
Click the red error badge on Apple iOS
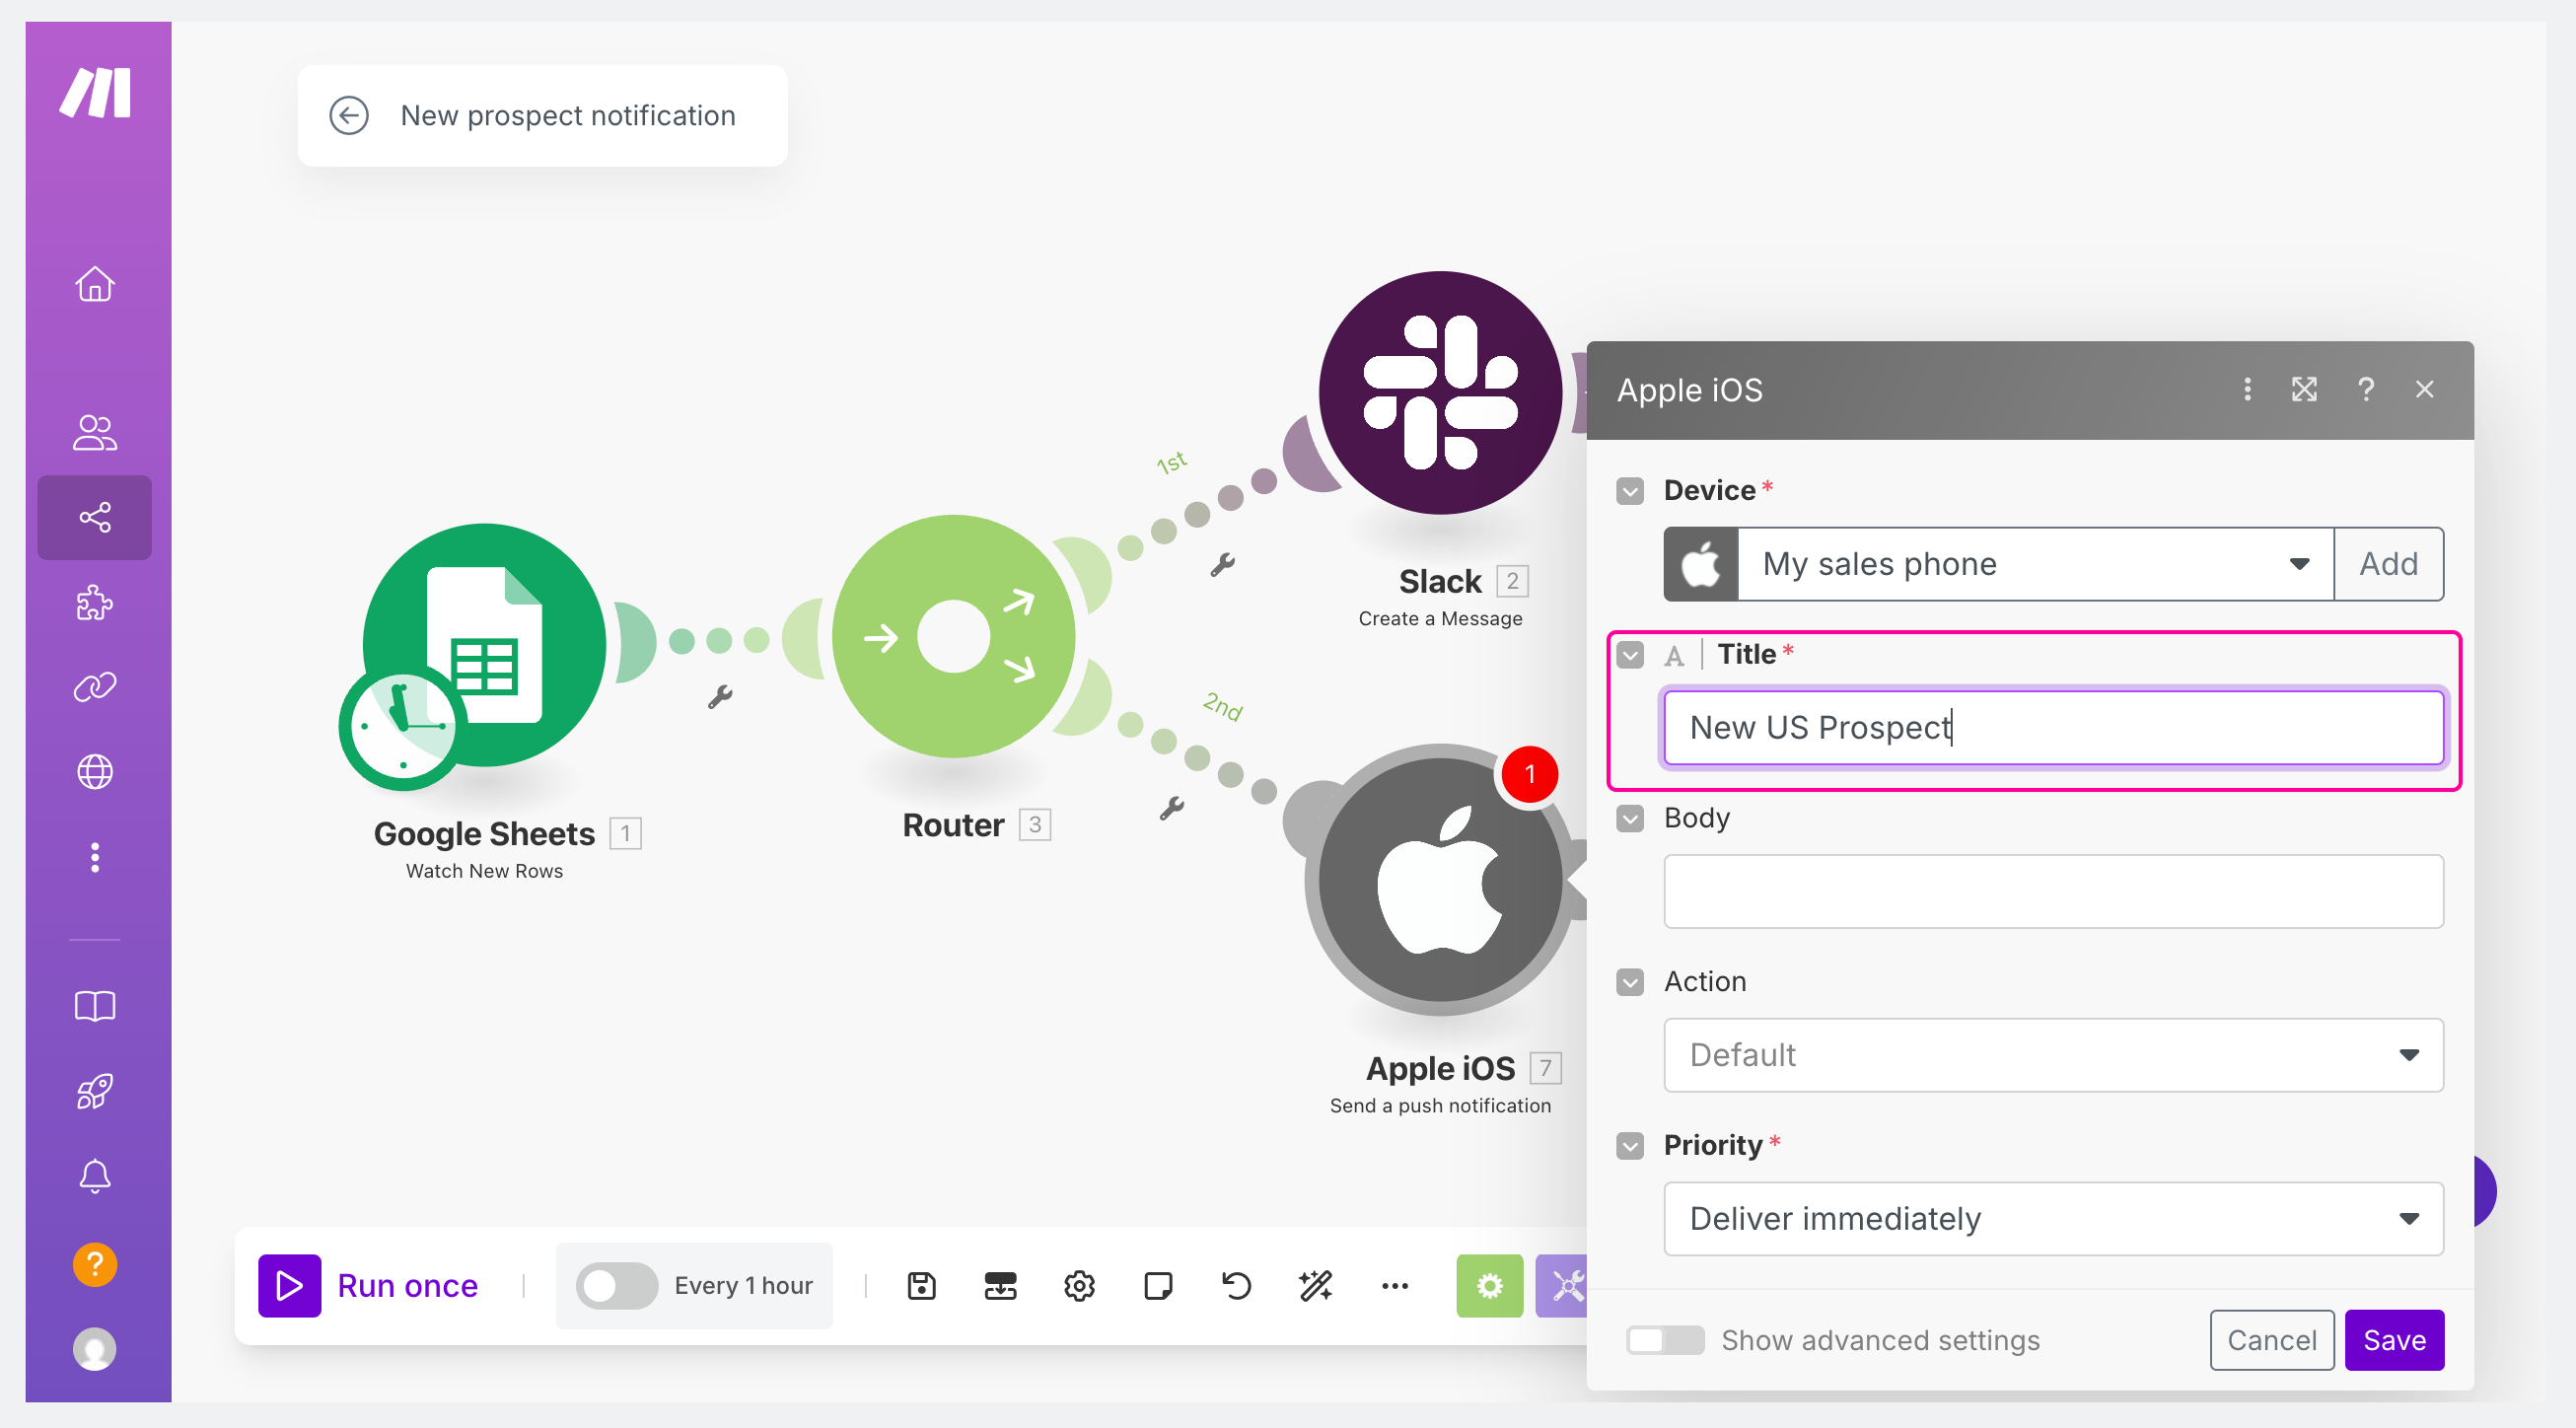click(1529, 774)
